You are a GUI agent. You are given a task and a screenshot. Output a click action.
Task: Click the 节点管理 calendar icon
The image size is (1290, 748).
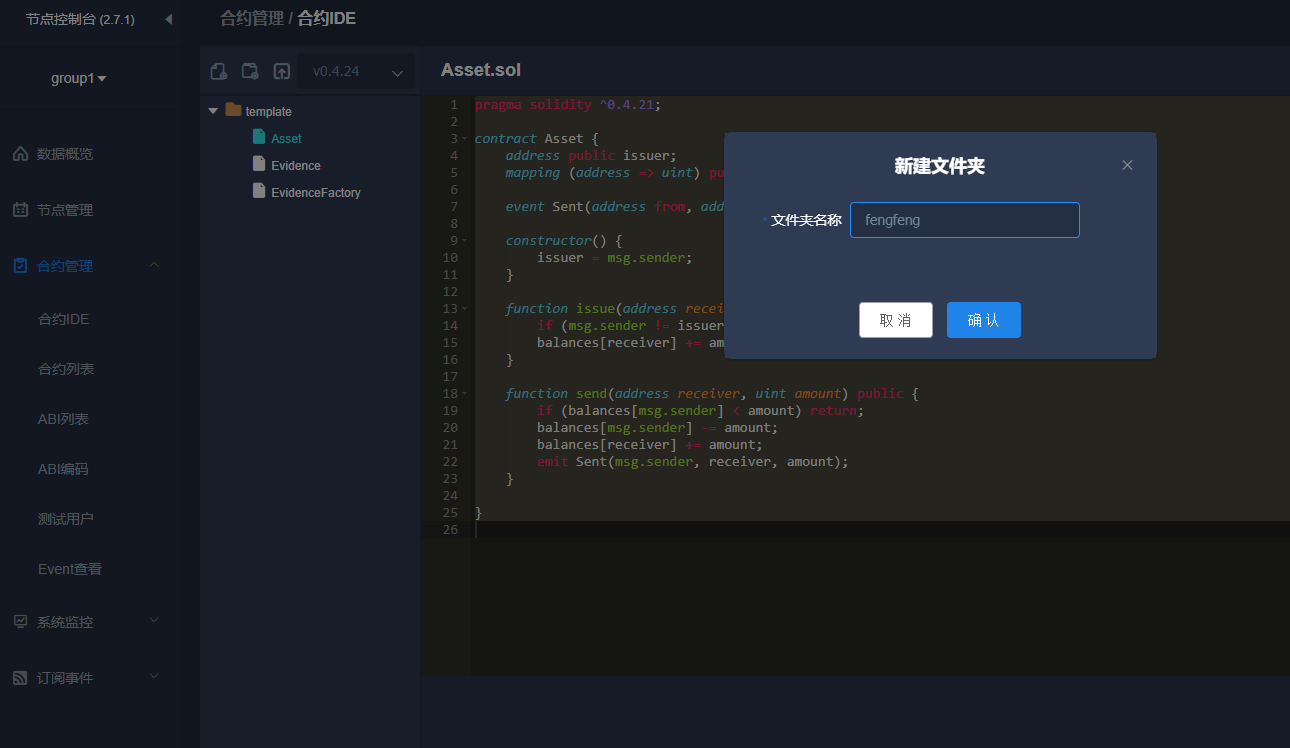pyautogui.click(x=20, y=210)
